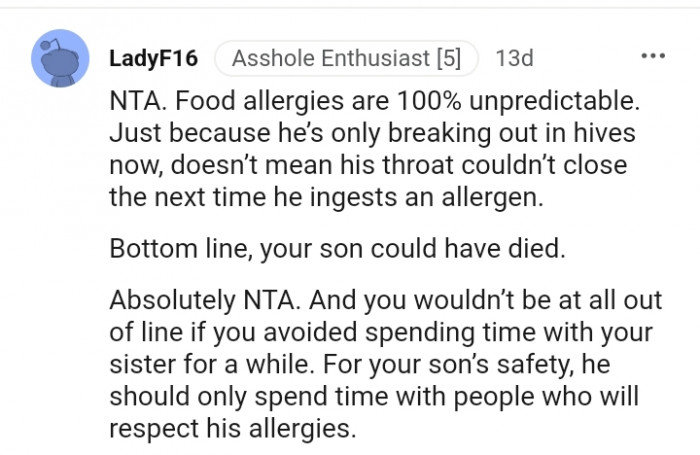Screen dimensions: 700x455
Task: Click the line starting 'of line if you avoided'
Action: [x=382, y=333]
